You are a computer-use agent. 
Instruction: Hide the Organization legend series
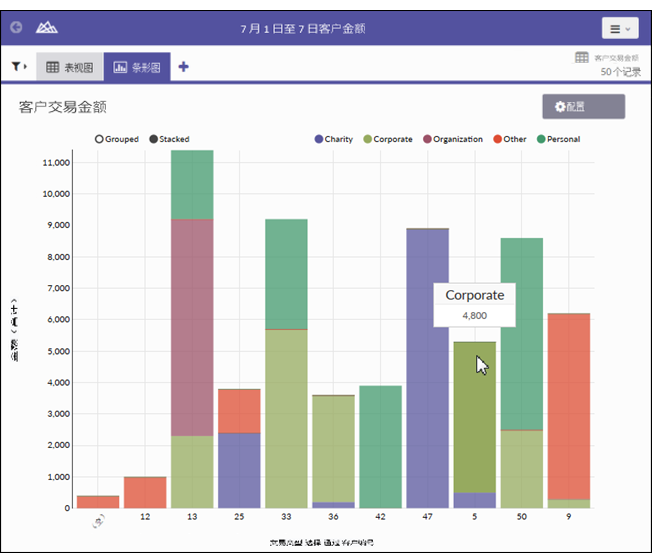[427, 139]
